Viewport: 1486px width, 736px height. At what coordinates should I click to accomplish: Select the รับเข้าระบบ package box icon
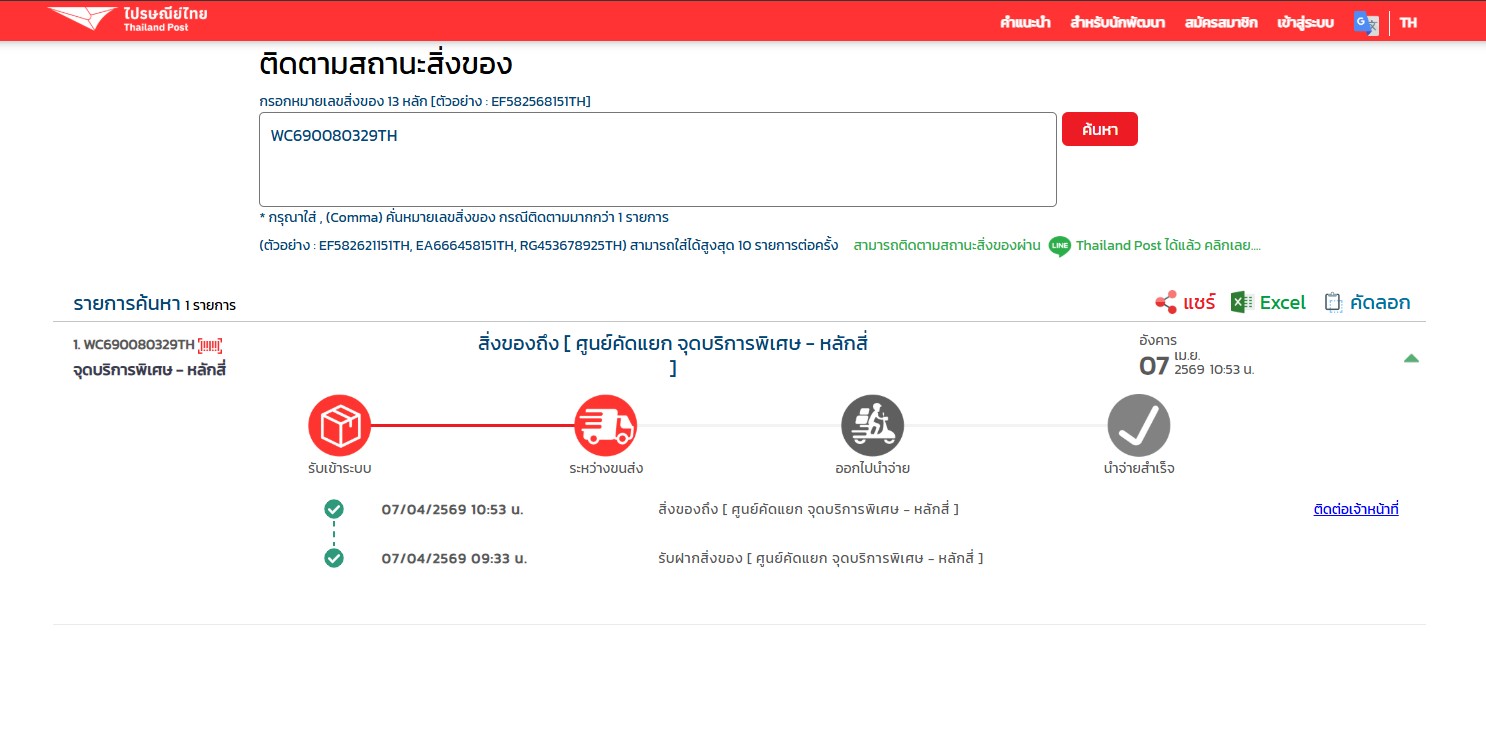tap(339, 426)
